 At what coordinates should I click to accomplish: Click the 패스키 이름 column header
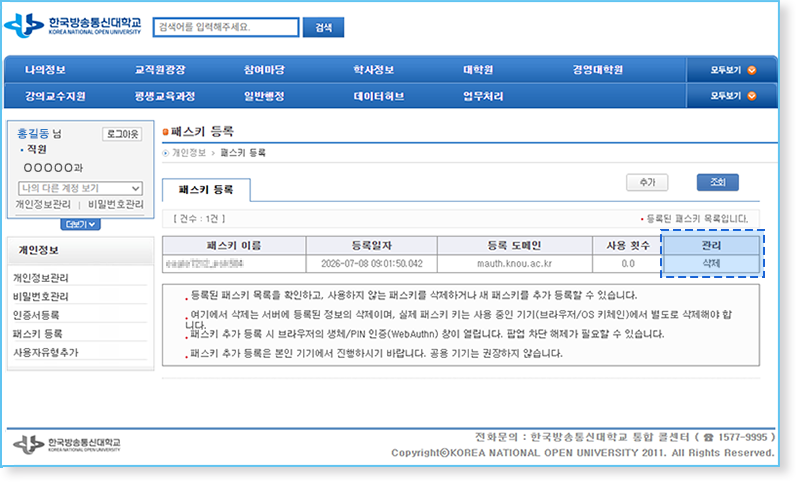pyautogui.click(x=234, y=245)
